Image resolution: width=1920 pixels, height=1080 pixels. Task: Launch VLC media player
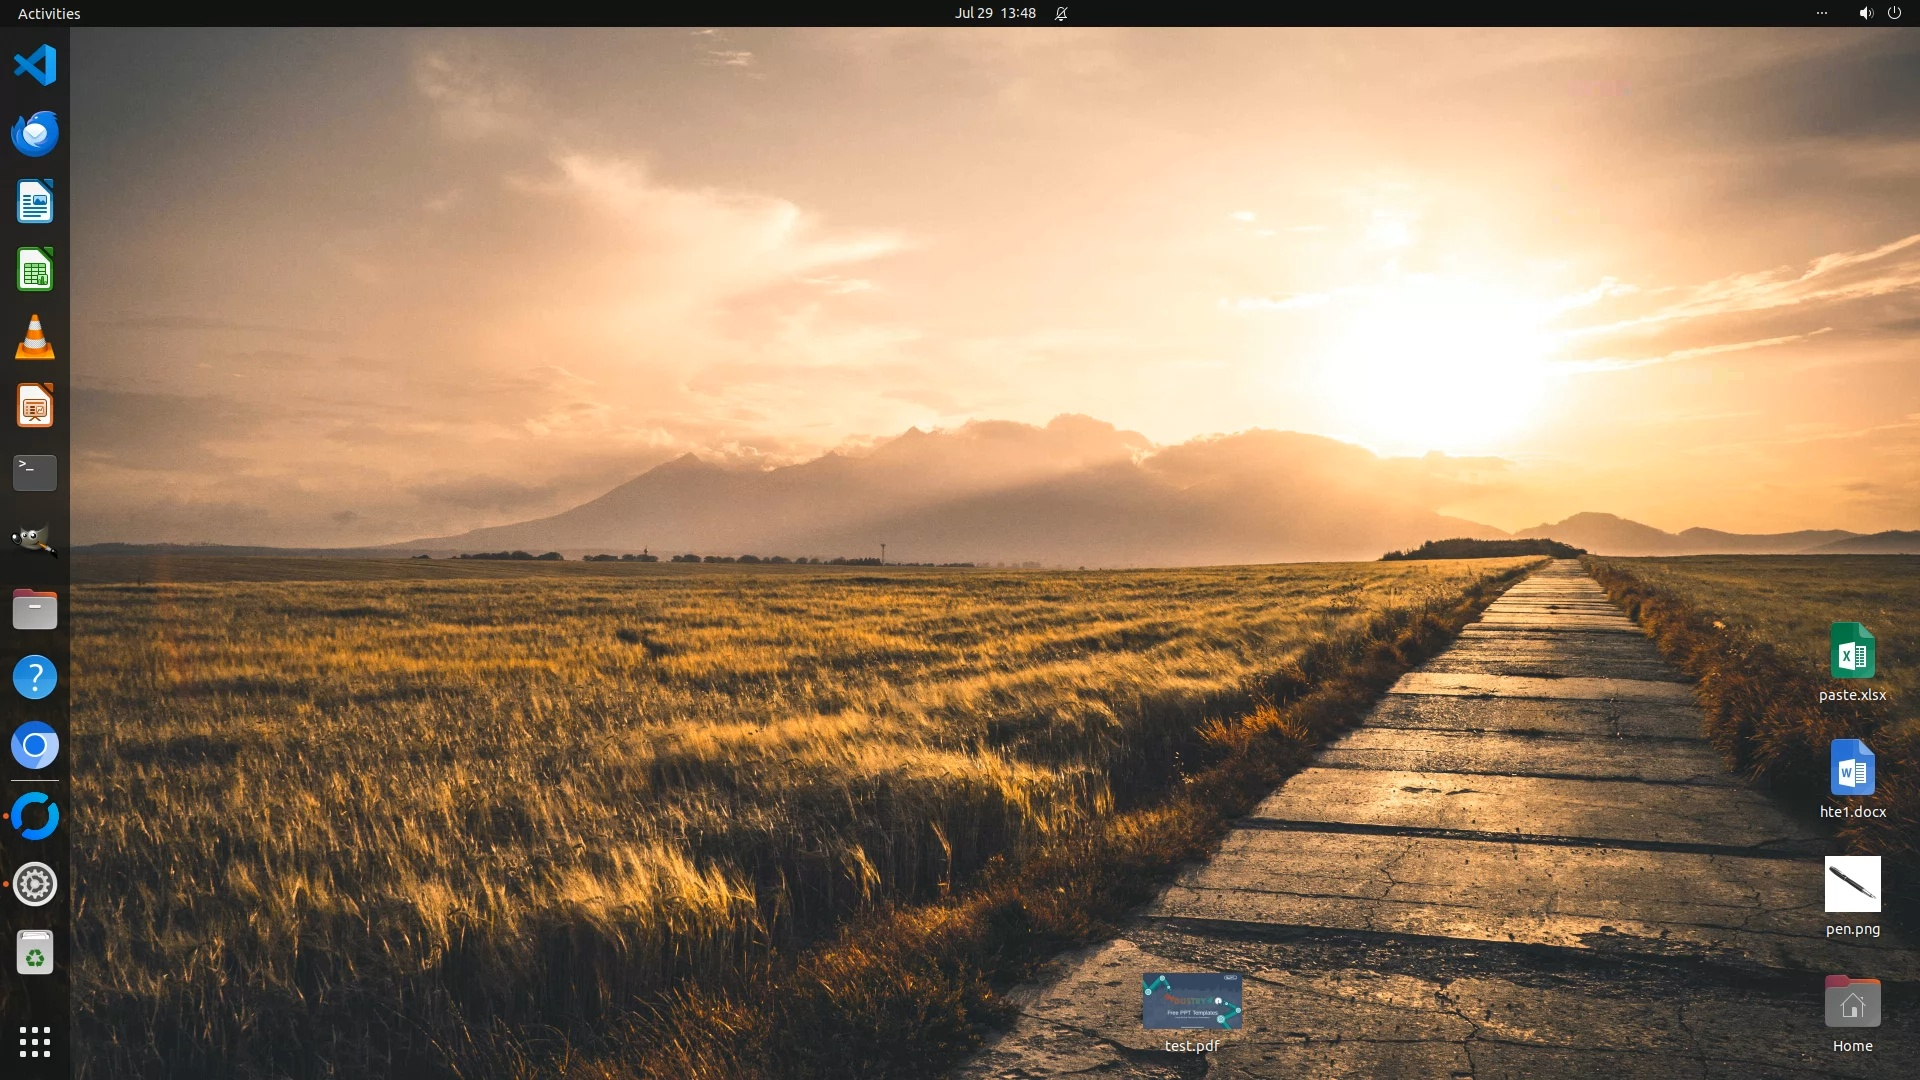pyautogui.click(x=35, y=338)
